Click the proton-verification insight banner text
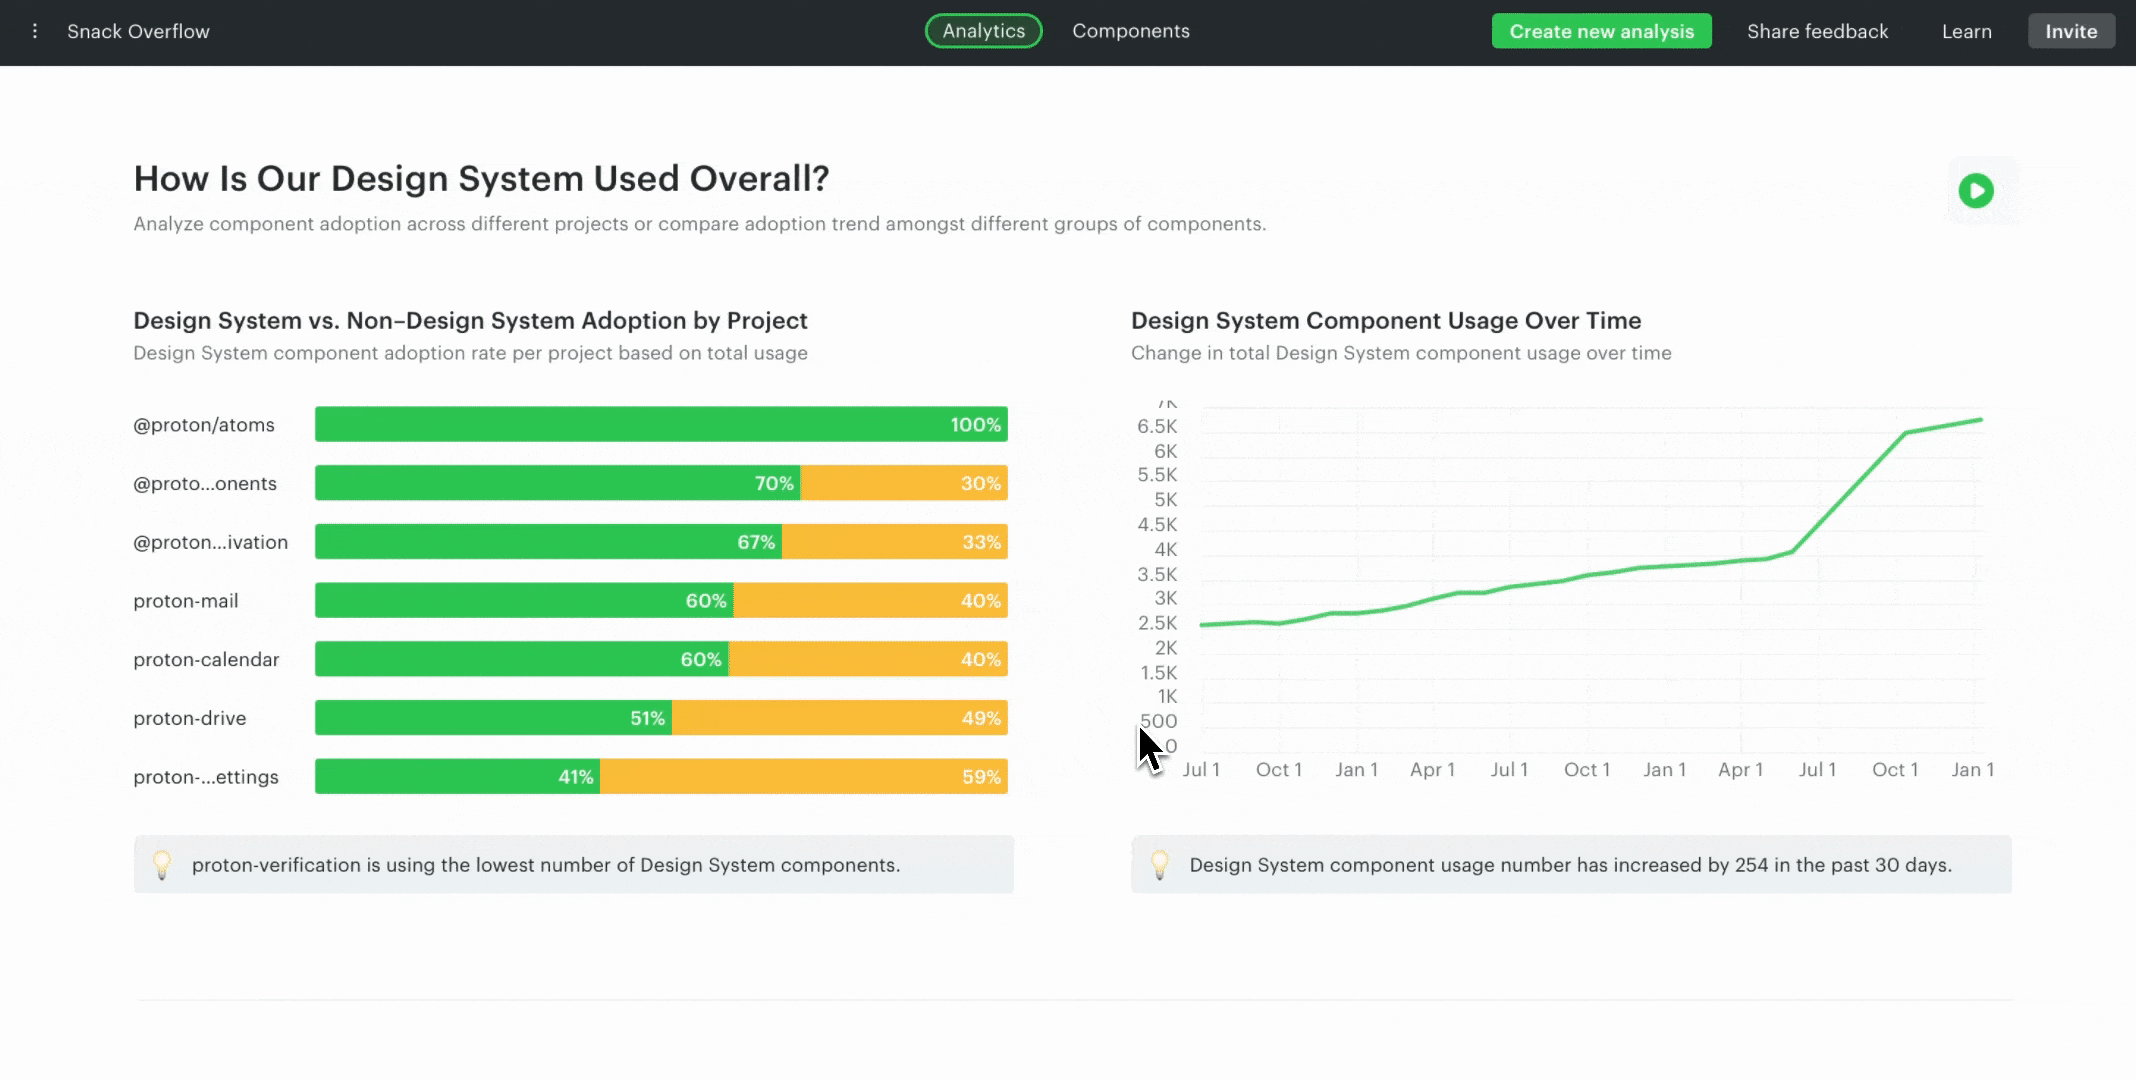Screen dimensions: 2136x1080 [545, 865]
